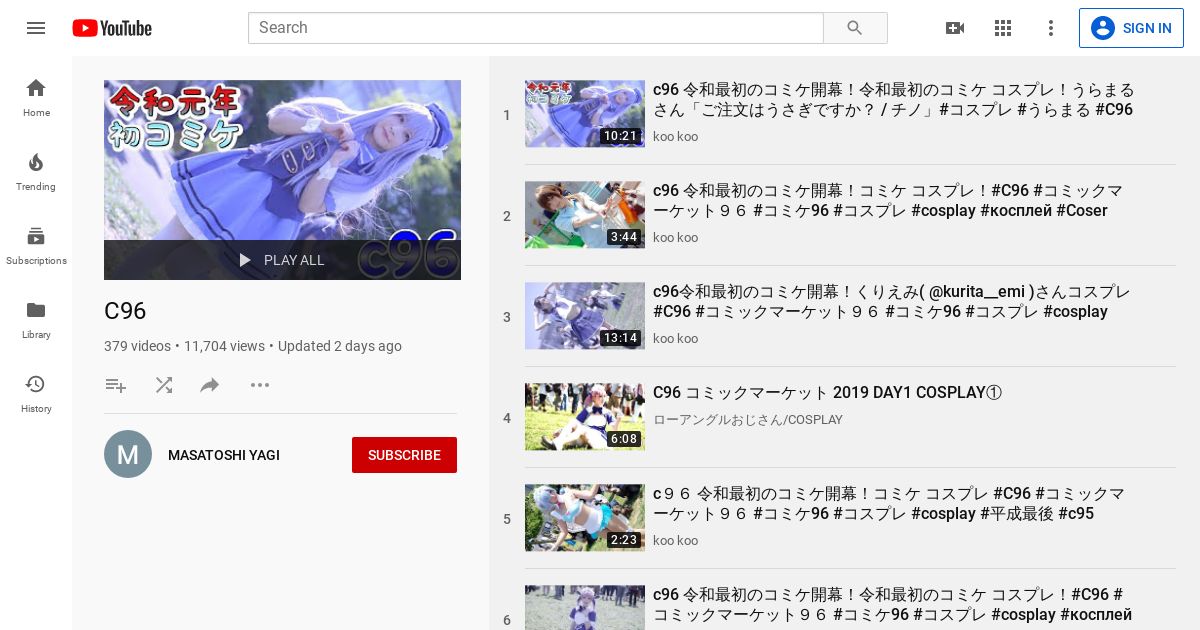The height and width of the screenshot is (630, 1200).
Task: Open video 3 thumbnail with 13:14 duration
Action: 585,316
